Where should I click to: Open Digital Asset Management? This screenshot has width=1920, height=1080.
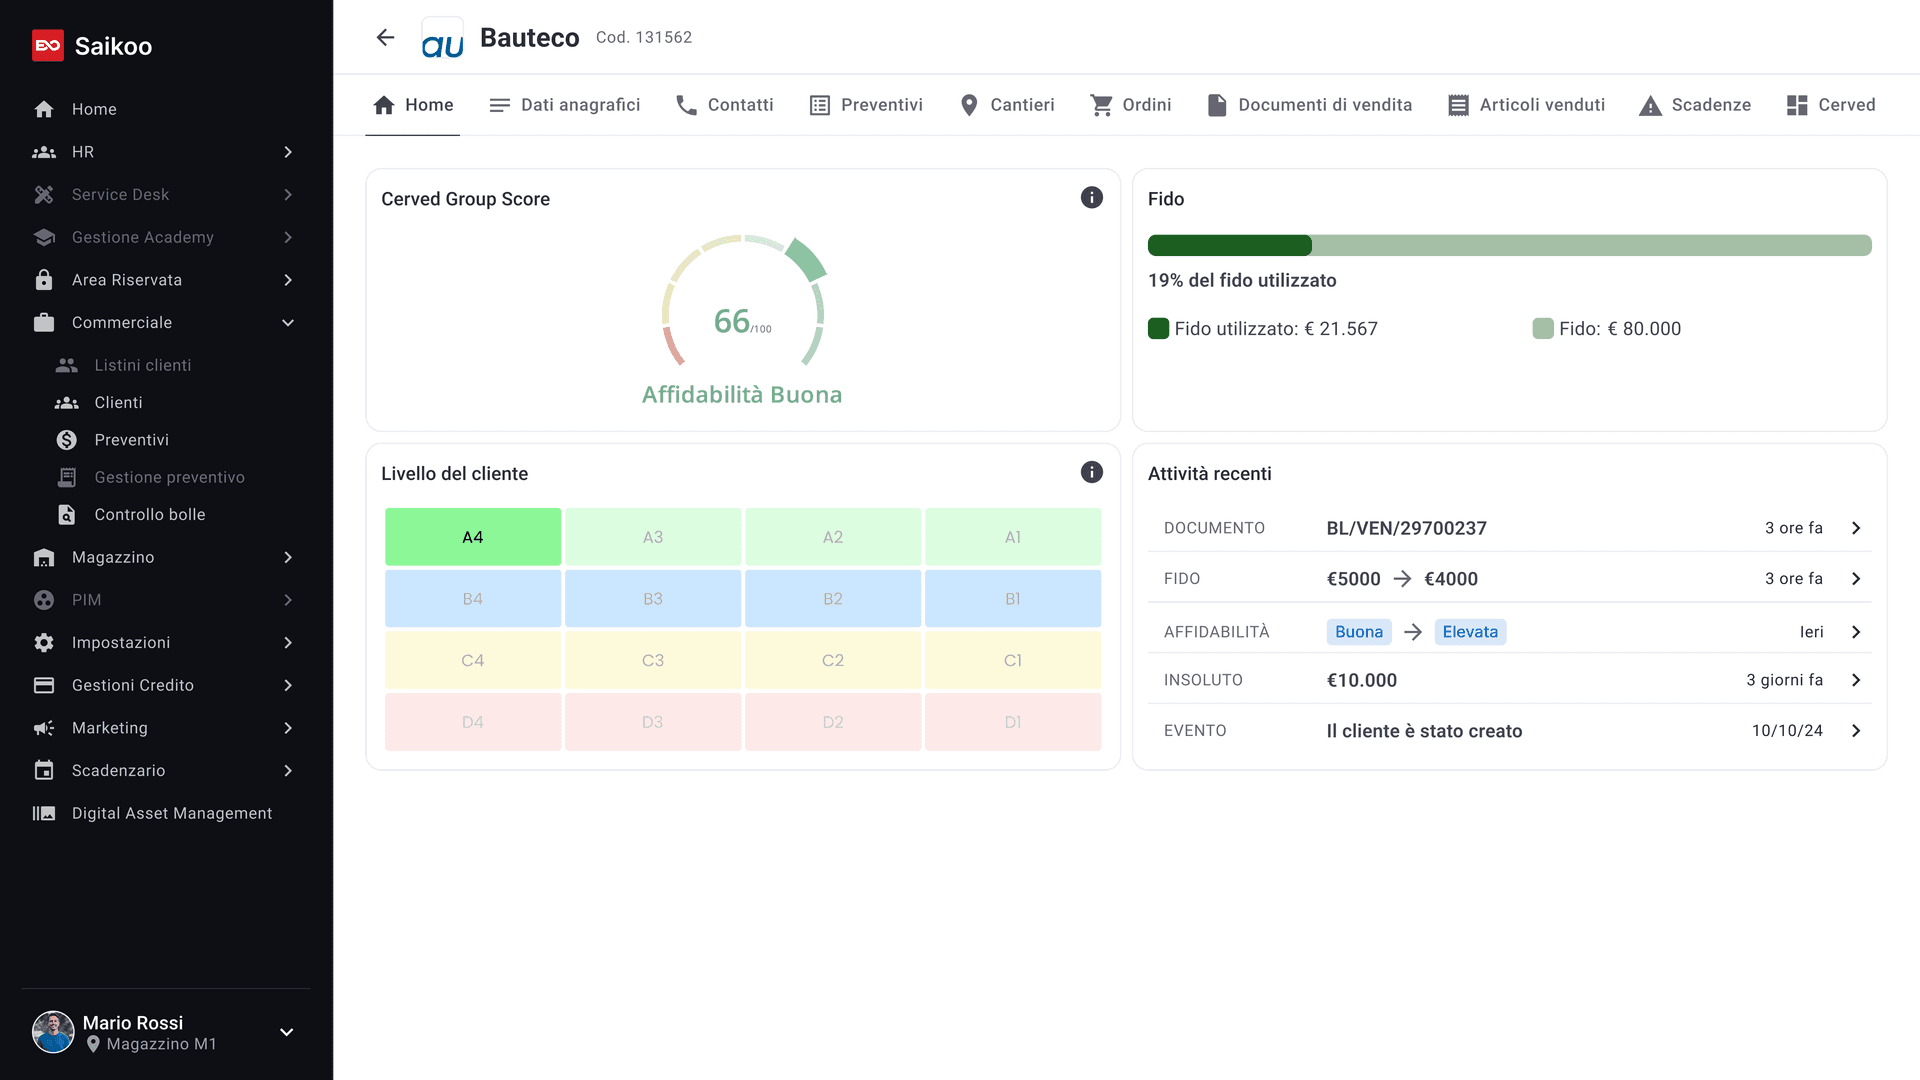point(171,814)
